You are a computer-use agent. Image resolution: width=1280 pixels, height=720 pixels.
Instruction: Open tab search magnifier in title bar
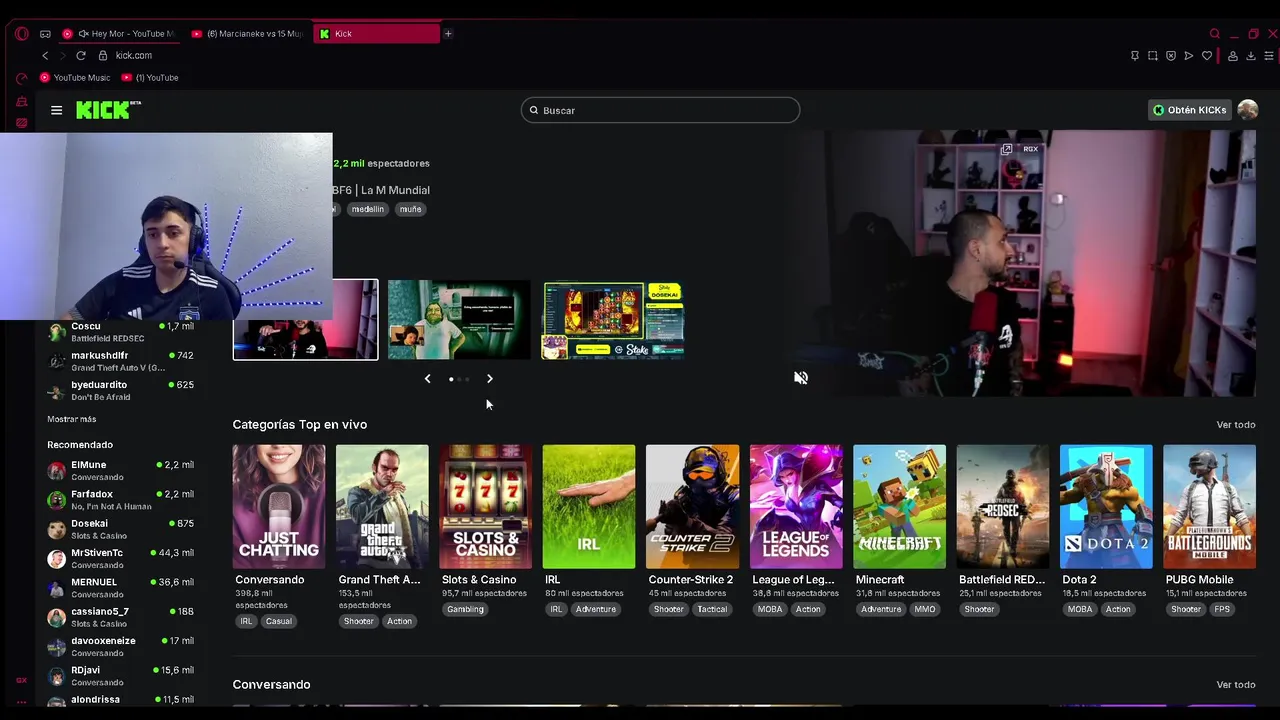click(x=1215, y=34)
